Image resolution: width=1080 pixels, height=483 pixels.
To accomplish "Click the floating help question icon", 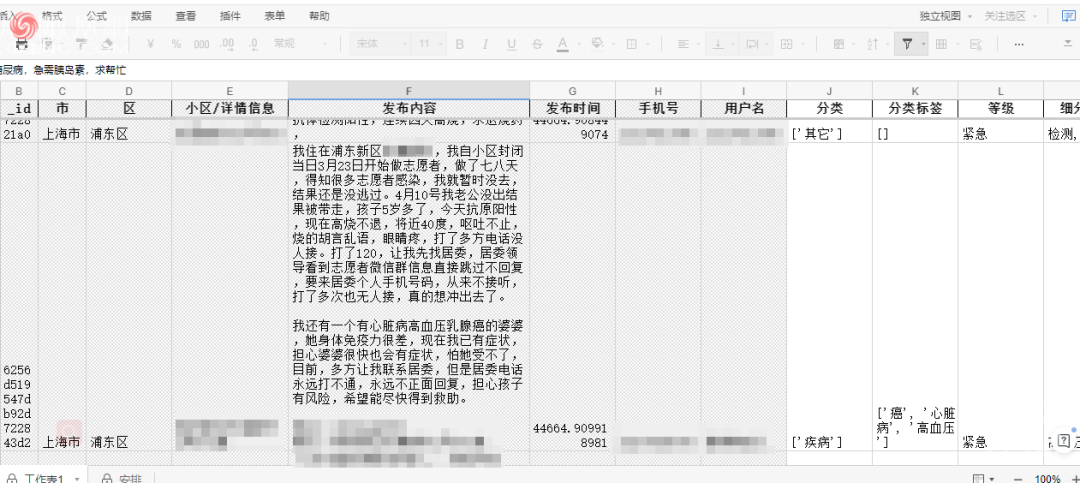I will (1063, 441).
